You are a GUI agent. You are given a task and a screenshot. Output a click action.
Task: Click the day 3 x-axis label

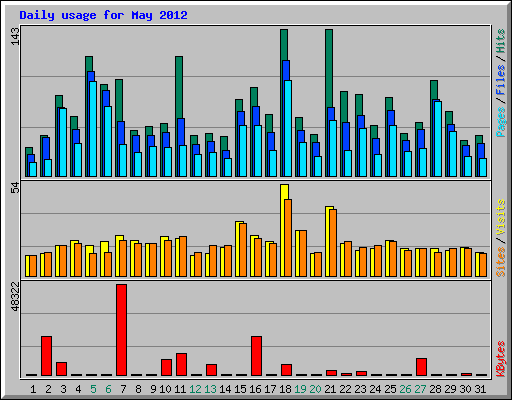click(x=63, y=389)
